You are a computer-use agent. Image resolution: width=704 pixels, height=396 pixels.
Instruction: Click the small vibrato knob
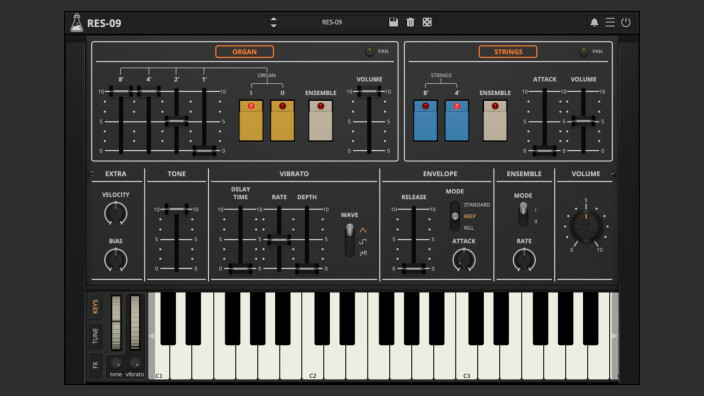[135, 363]
